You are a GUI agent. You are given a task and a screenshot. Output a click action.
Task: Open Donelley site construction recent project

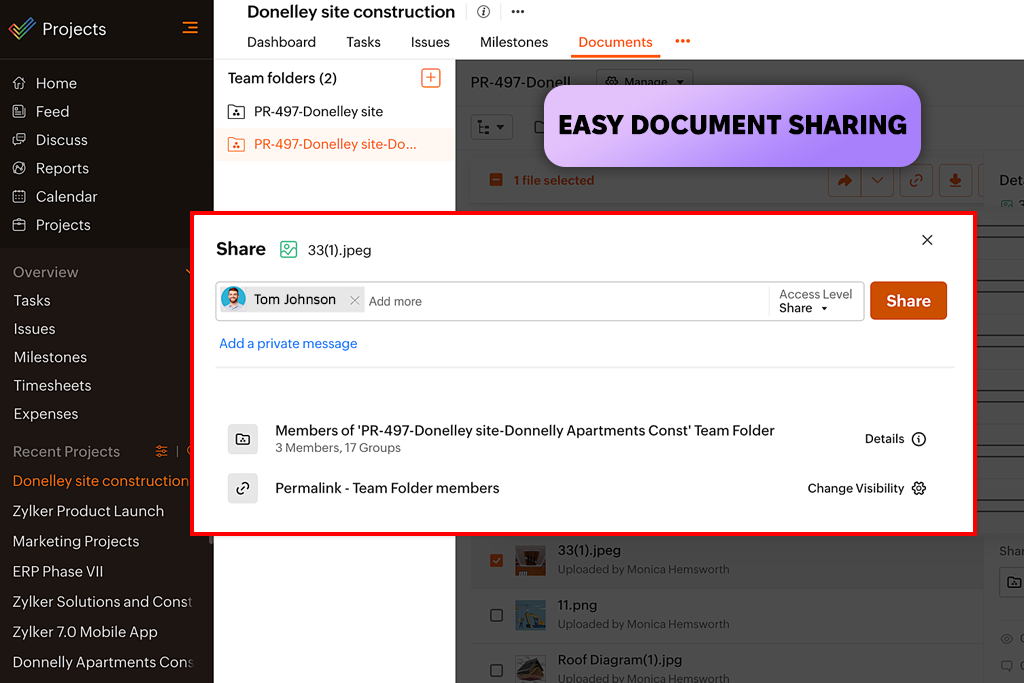[x=101, y=481]
